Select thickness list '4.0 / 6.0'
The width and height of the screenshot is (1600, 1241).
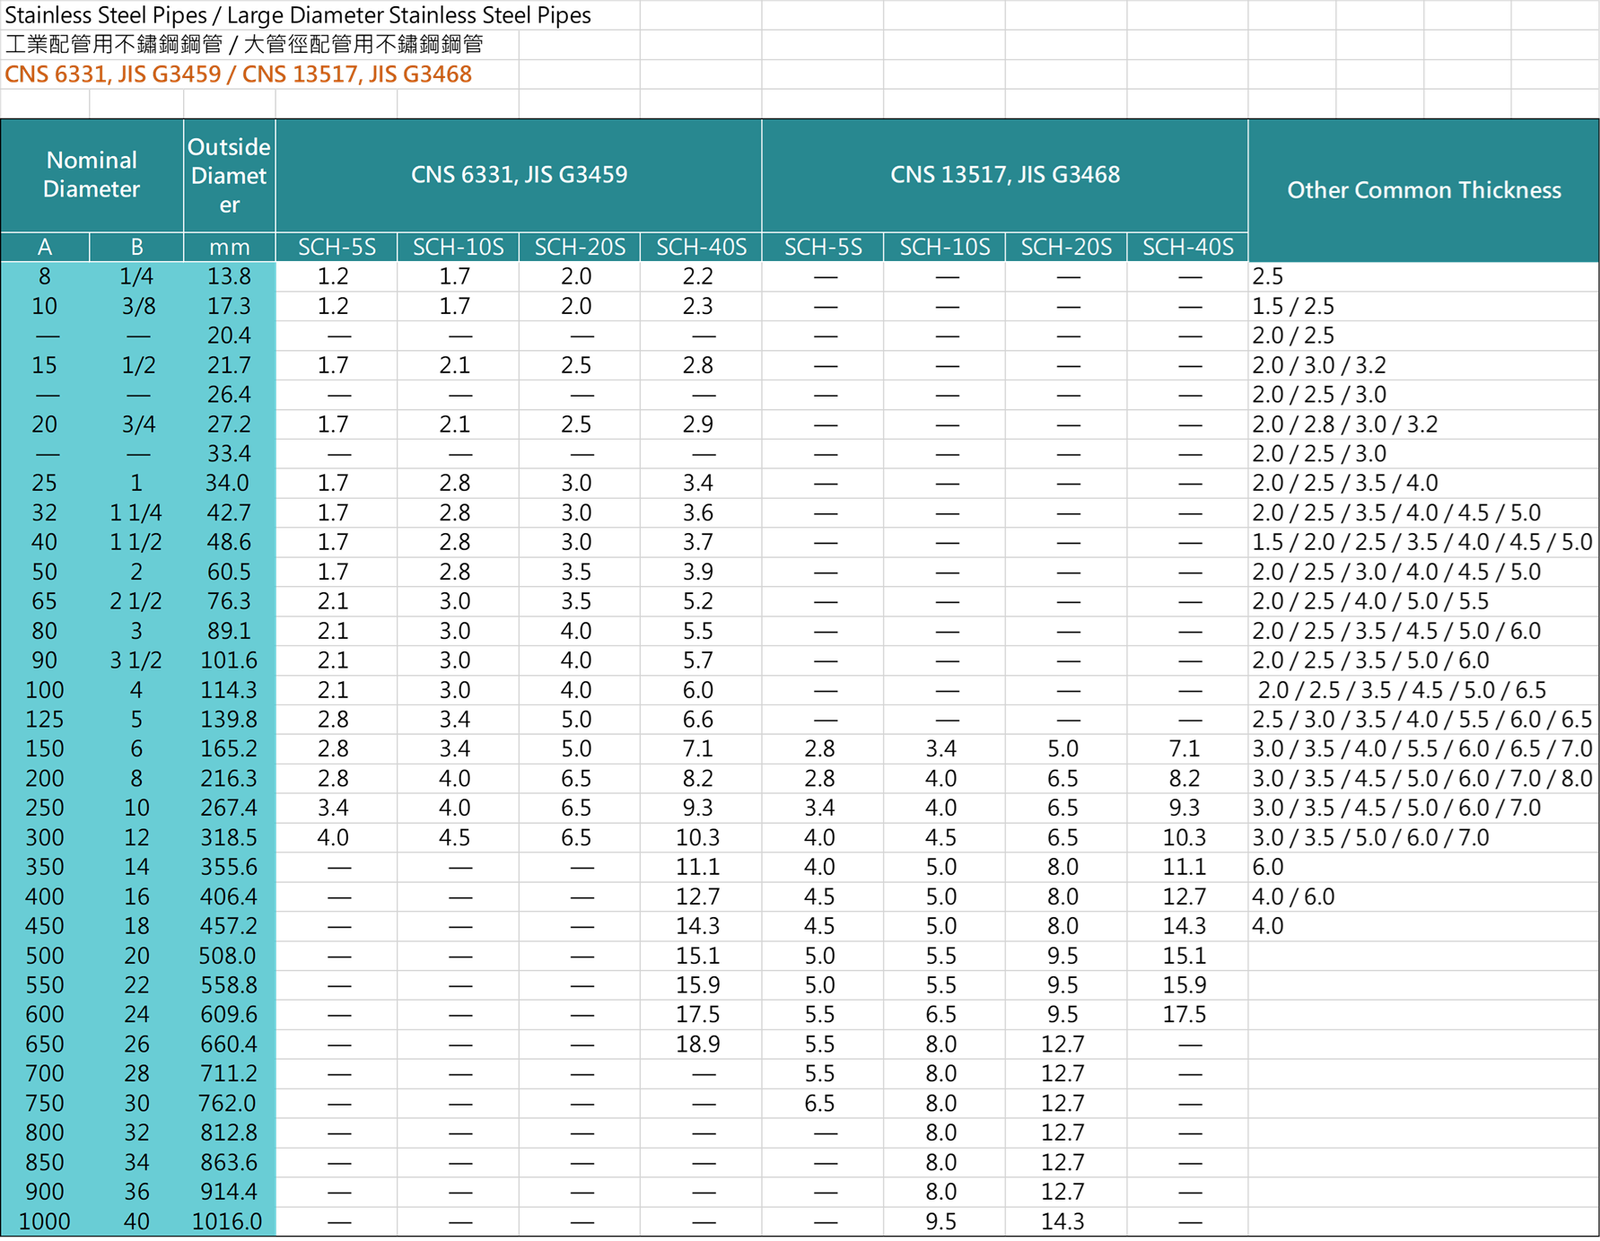(x=1293, y=897)
